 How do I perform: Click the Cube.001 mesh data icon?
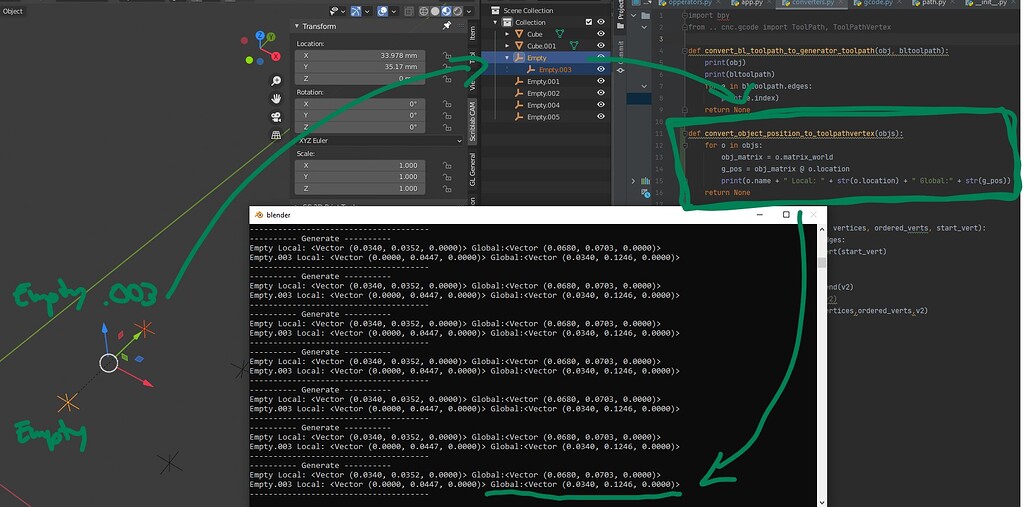click(573, 46)
